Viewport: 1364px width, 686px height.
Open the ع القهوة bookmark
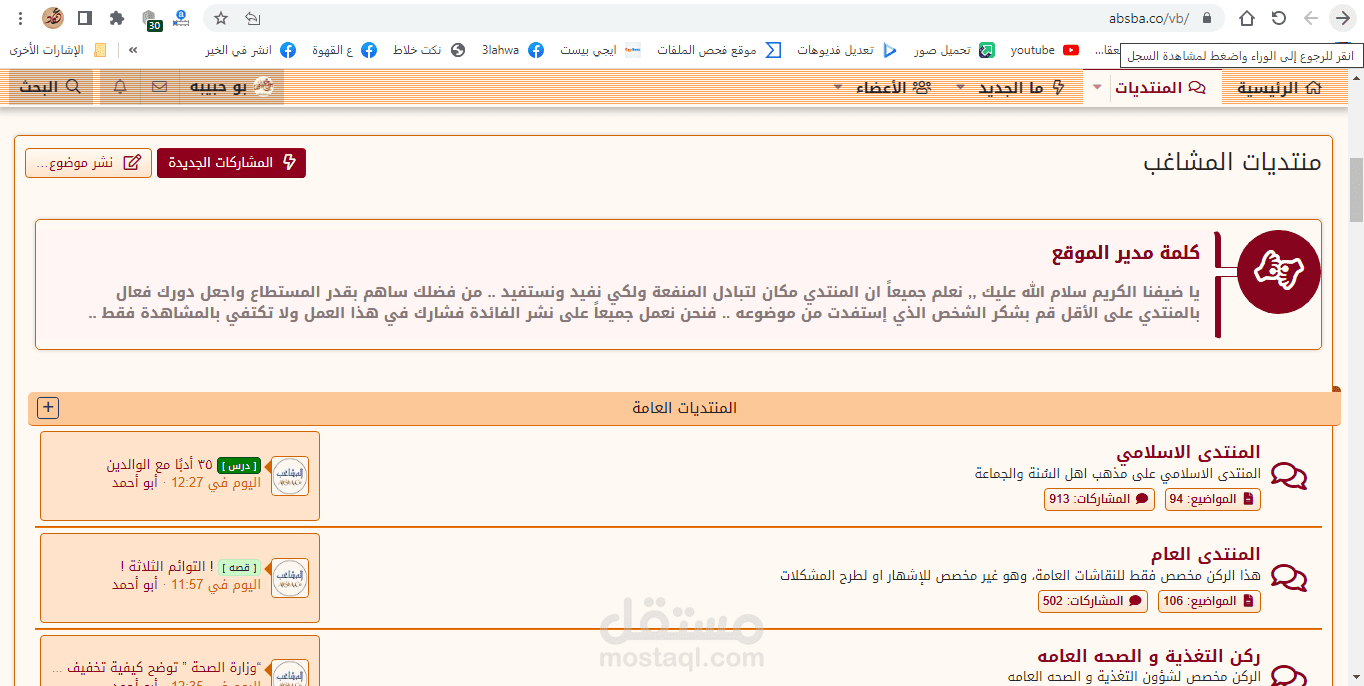click(345, 50)
